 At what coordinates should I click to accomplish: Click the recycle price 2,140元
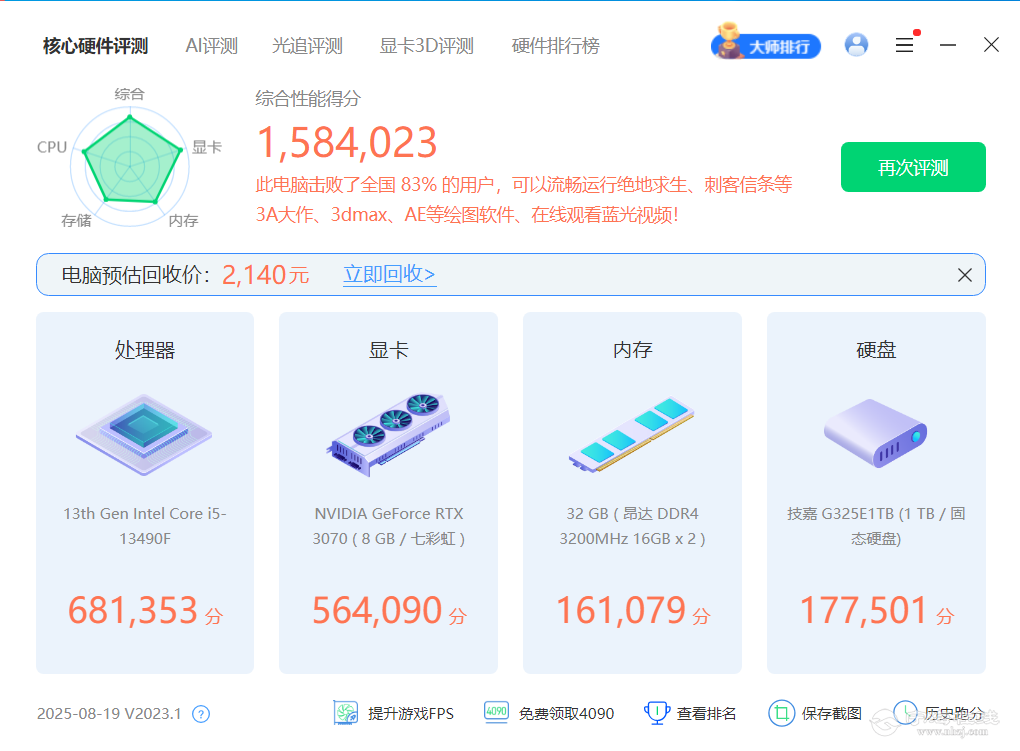[265, 275]
